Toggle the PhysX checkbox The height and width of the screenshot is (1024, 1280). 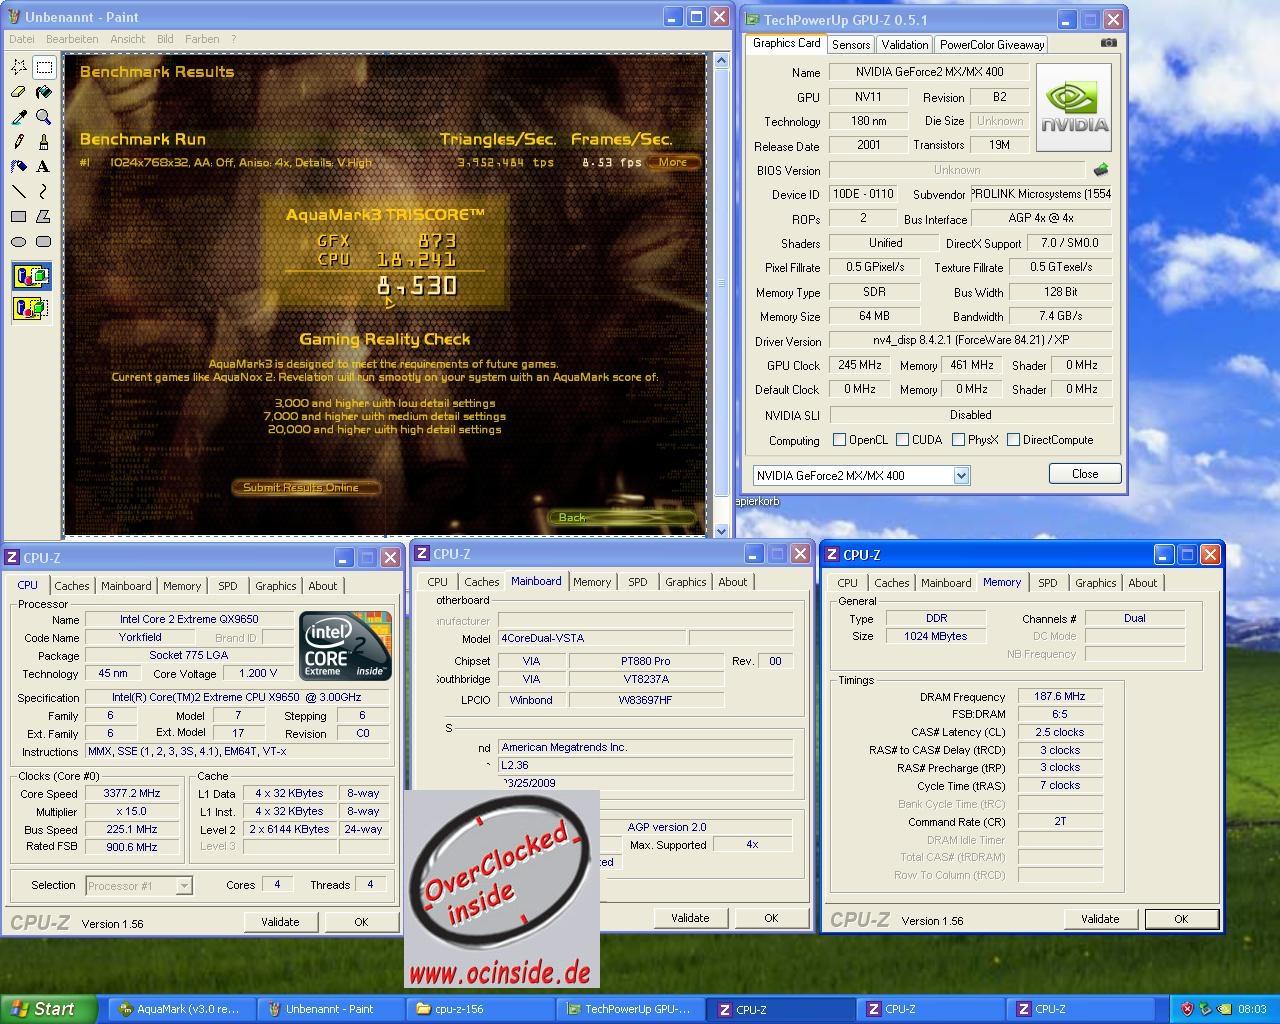[959, 440]
